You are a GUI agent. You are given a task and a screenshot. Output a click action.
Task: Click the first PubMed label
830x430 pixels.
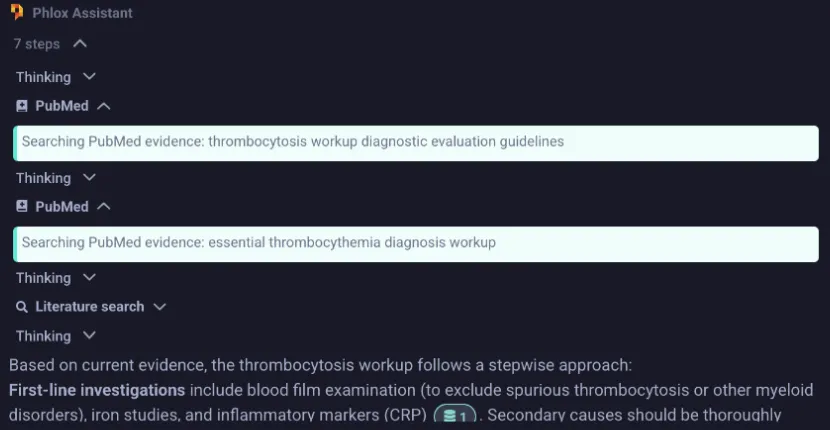pyautogui.click(x=62, y=106)
